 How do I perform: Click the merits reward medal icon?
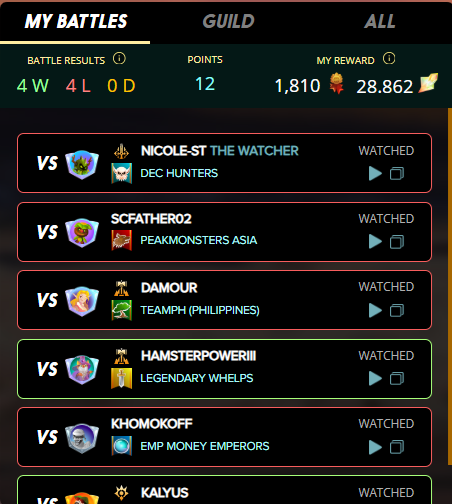(x=337, y=83)
